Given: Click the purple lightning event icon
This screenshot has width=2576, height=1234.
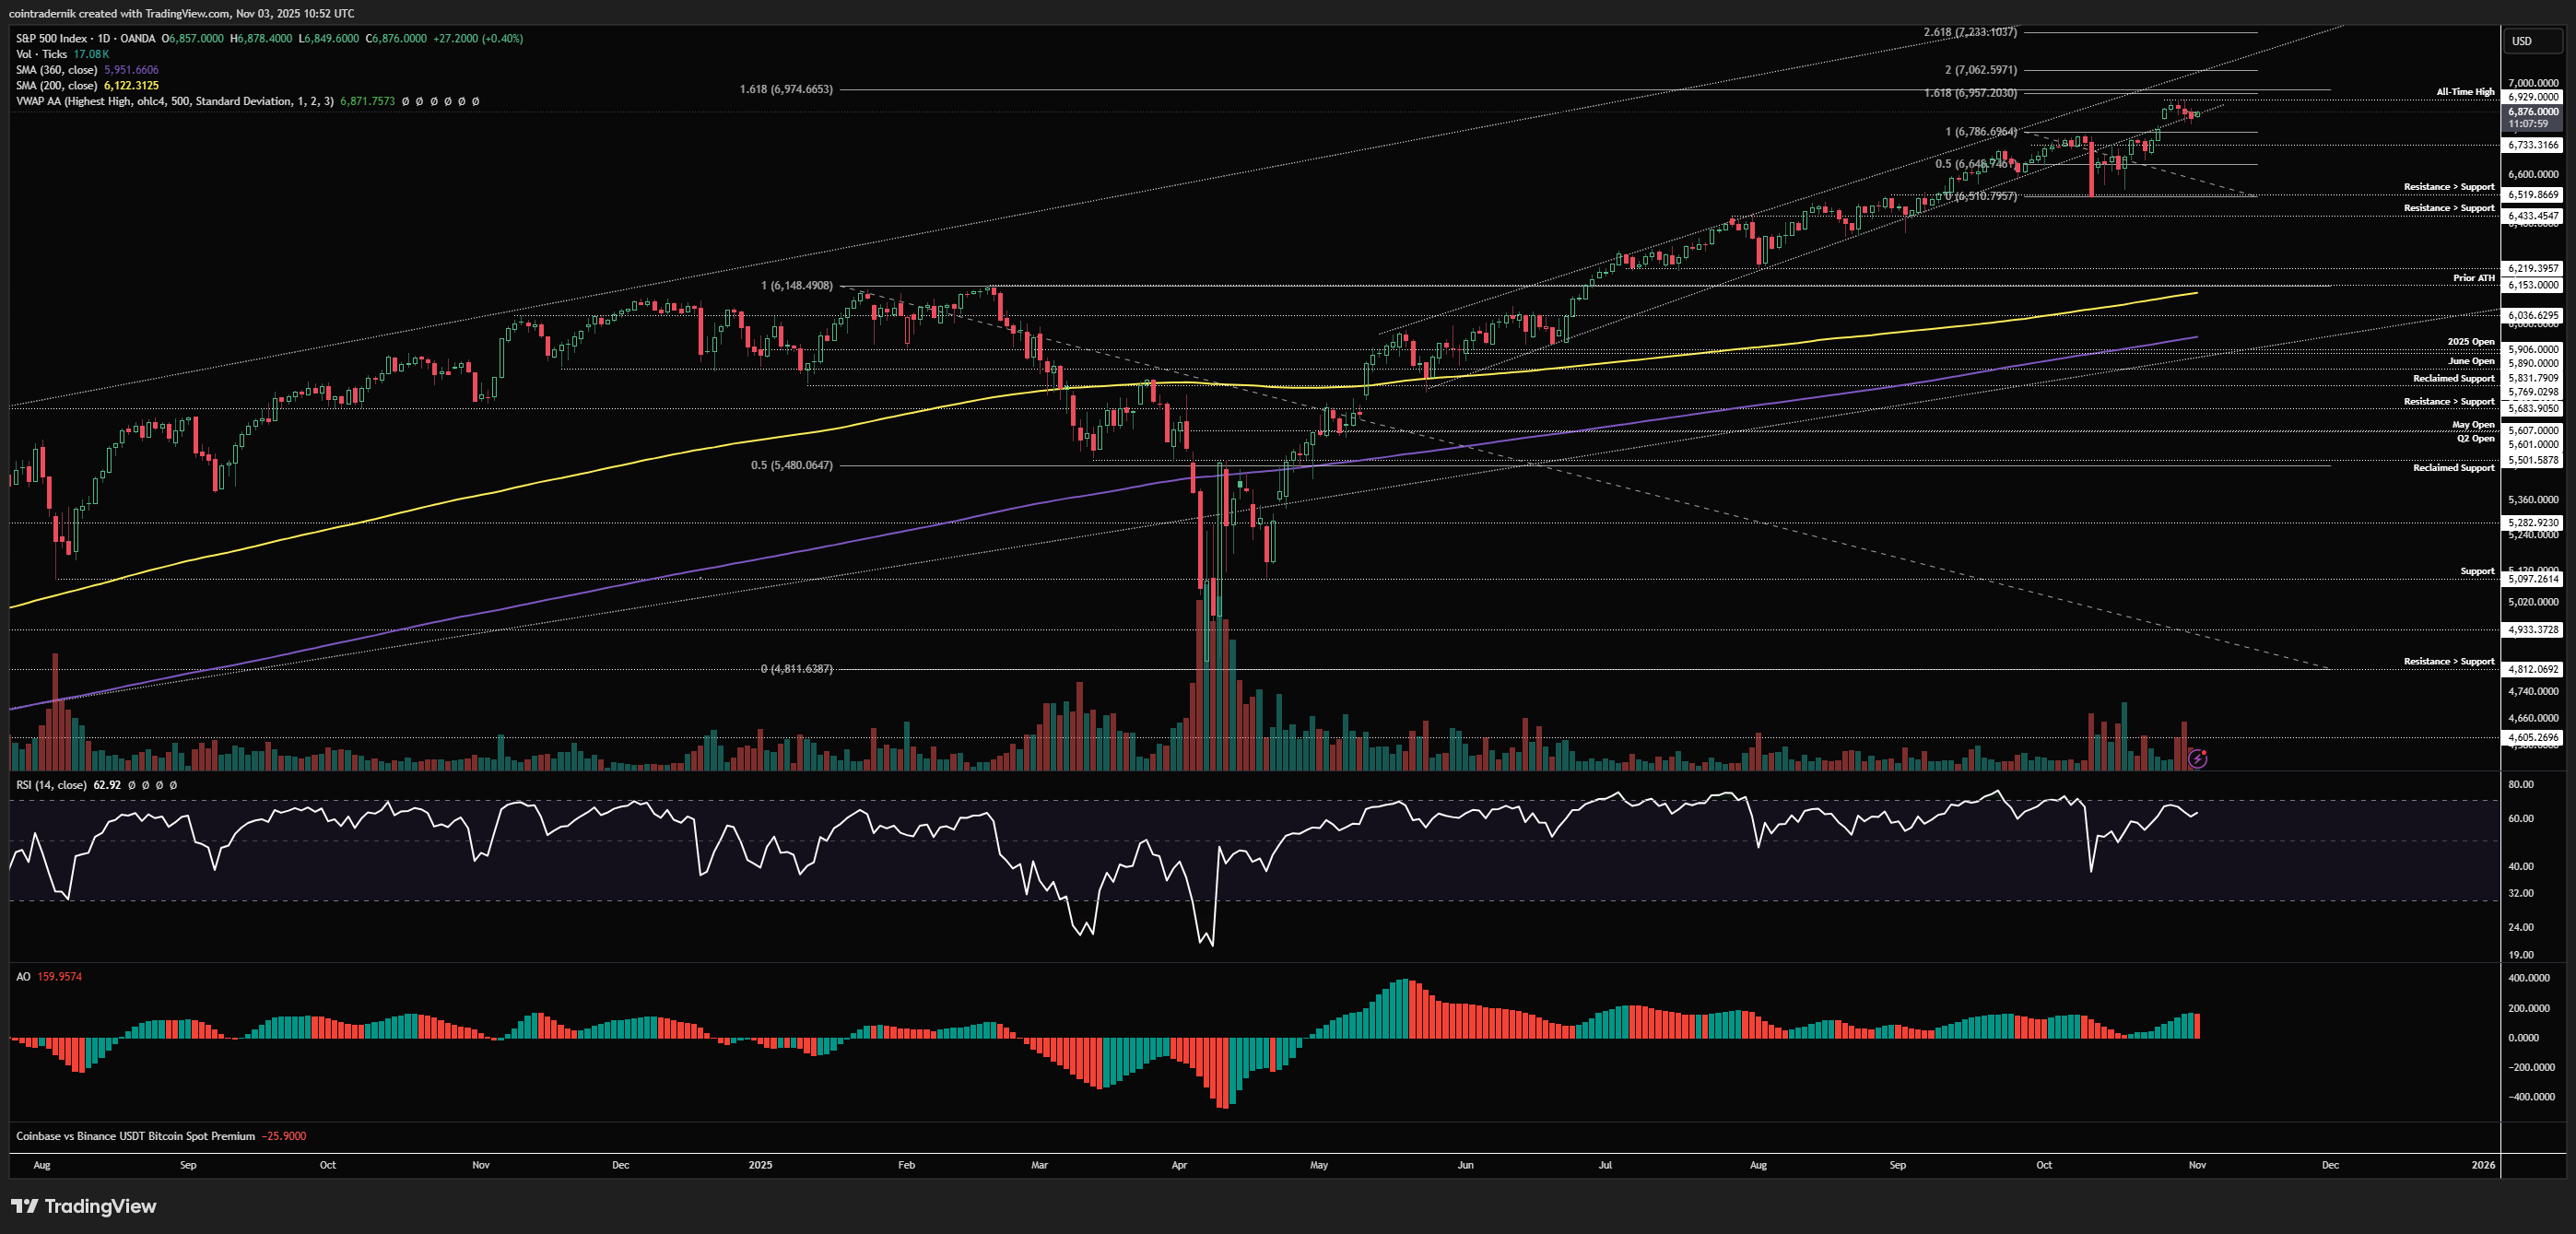Looking at the screenshot, I should 2197,759.
